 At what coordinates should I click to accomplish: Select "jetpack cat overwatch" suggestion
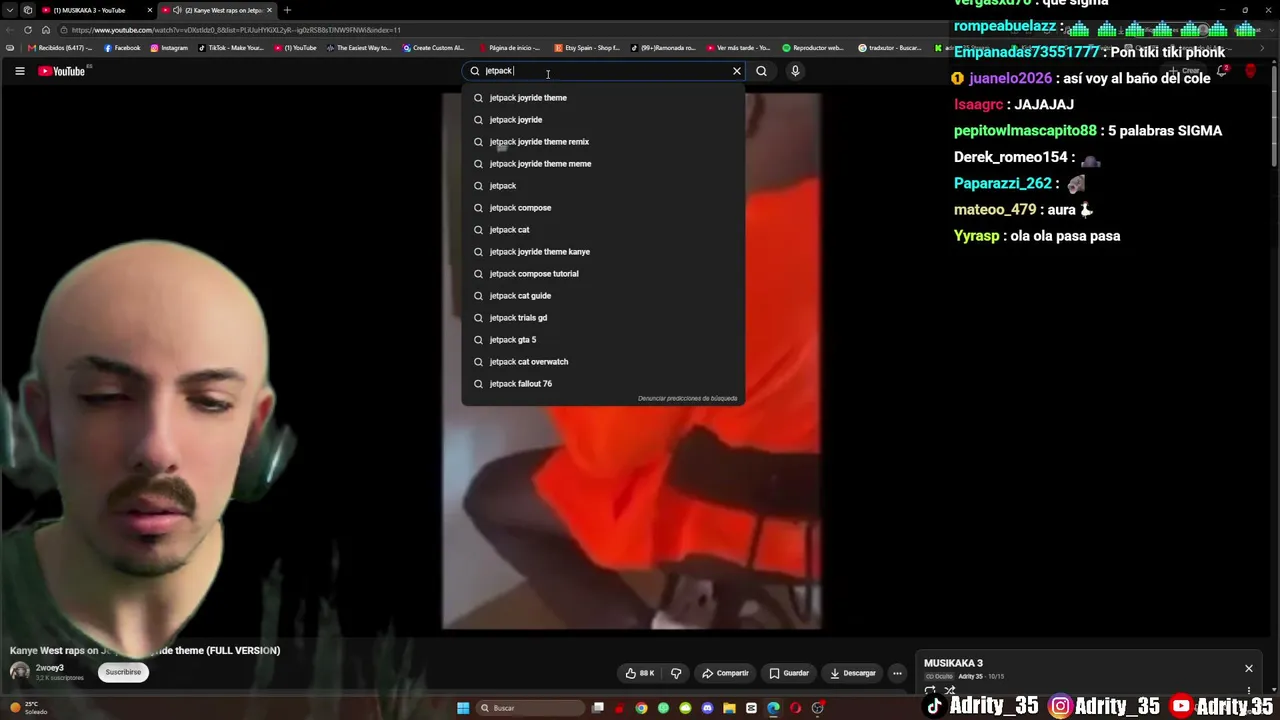pos(603,362)
